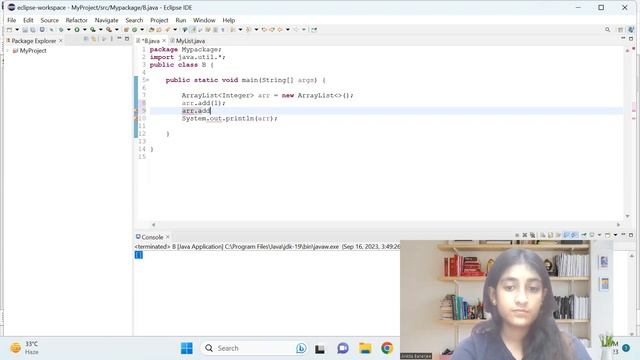This screenshot has height=360, width=640.
Task: Click Display Selected Console icon
Action: coord(592,235)
